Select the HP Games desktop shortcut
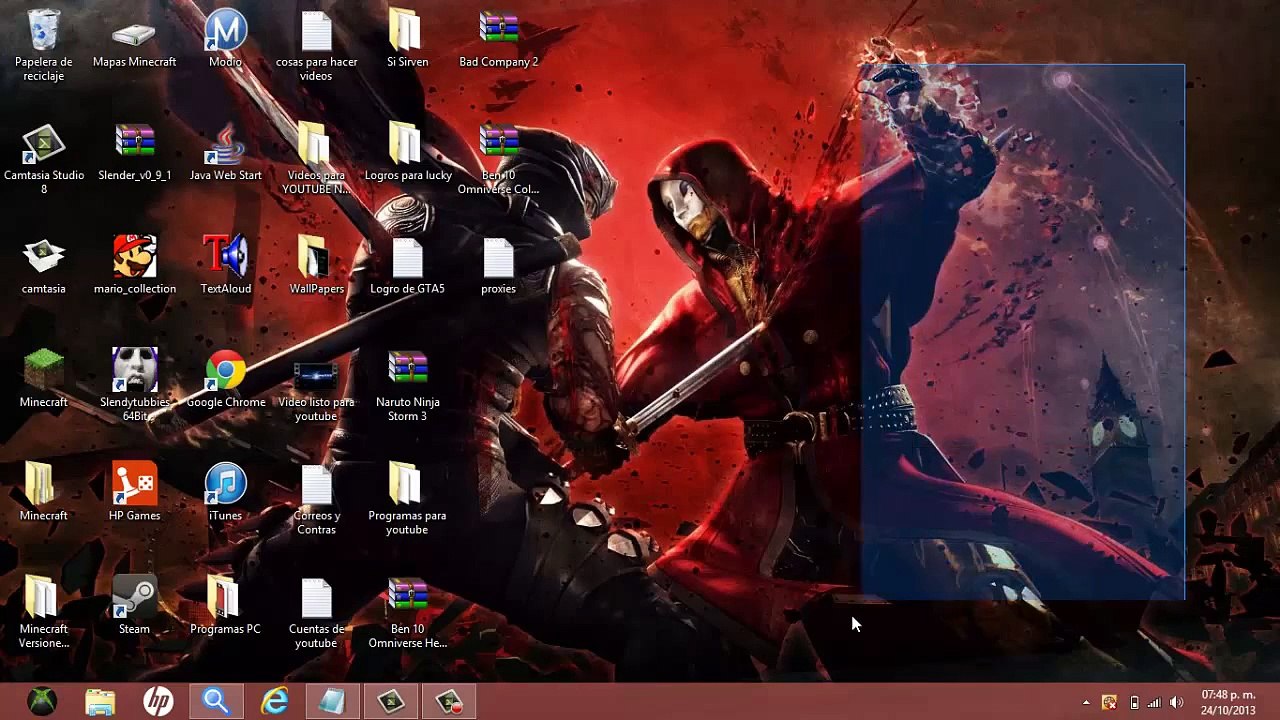1280x720 pixels. point(134,486)
